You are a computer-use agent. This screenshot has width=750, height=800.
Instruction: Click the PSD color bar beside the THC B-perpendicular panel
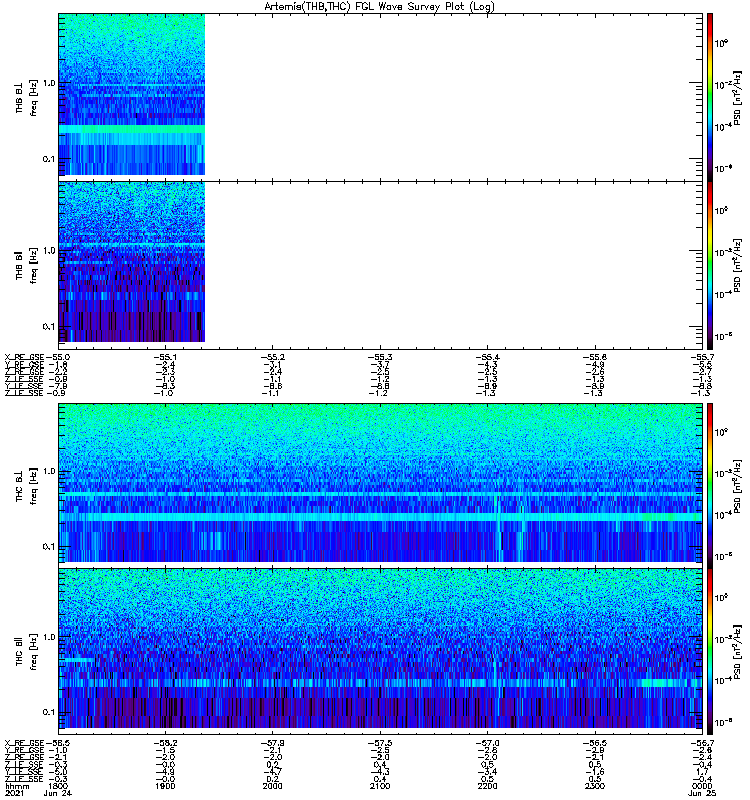pyautogui.click(x=710, y=485)
